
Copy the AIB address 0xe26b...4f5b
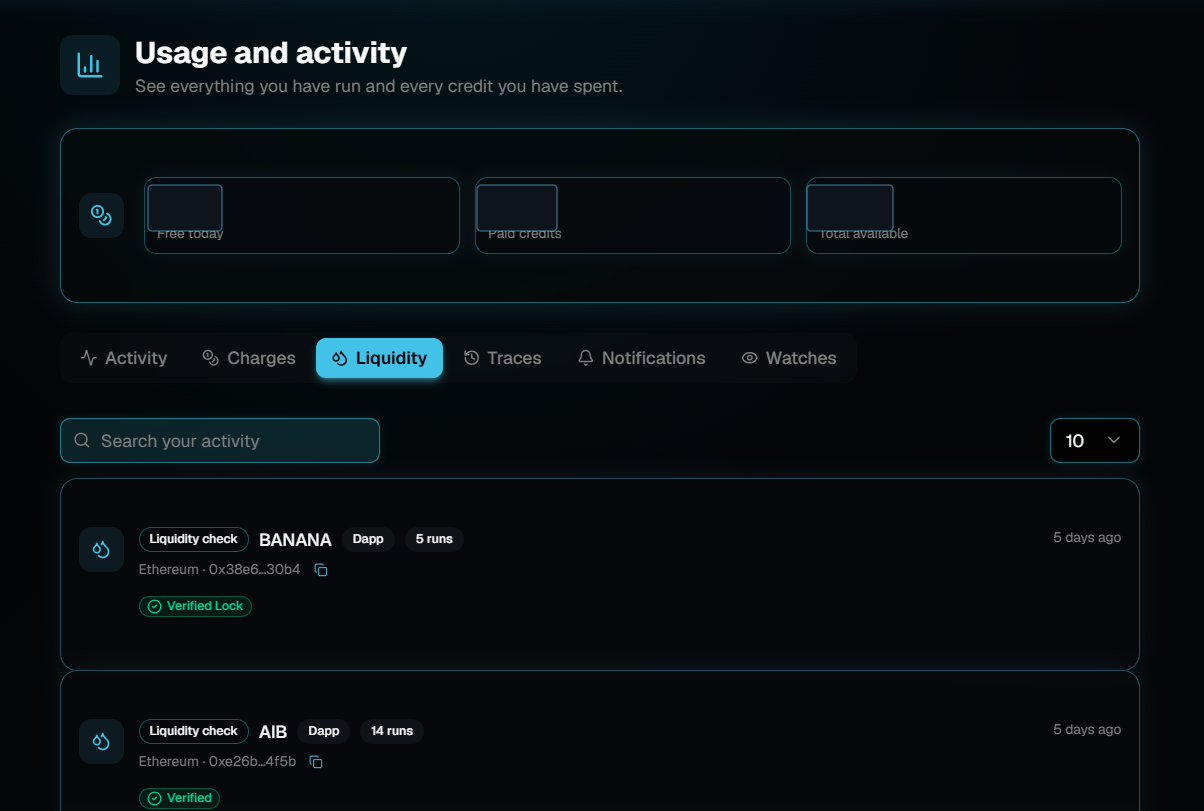click(x=316, y=762)
